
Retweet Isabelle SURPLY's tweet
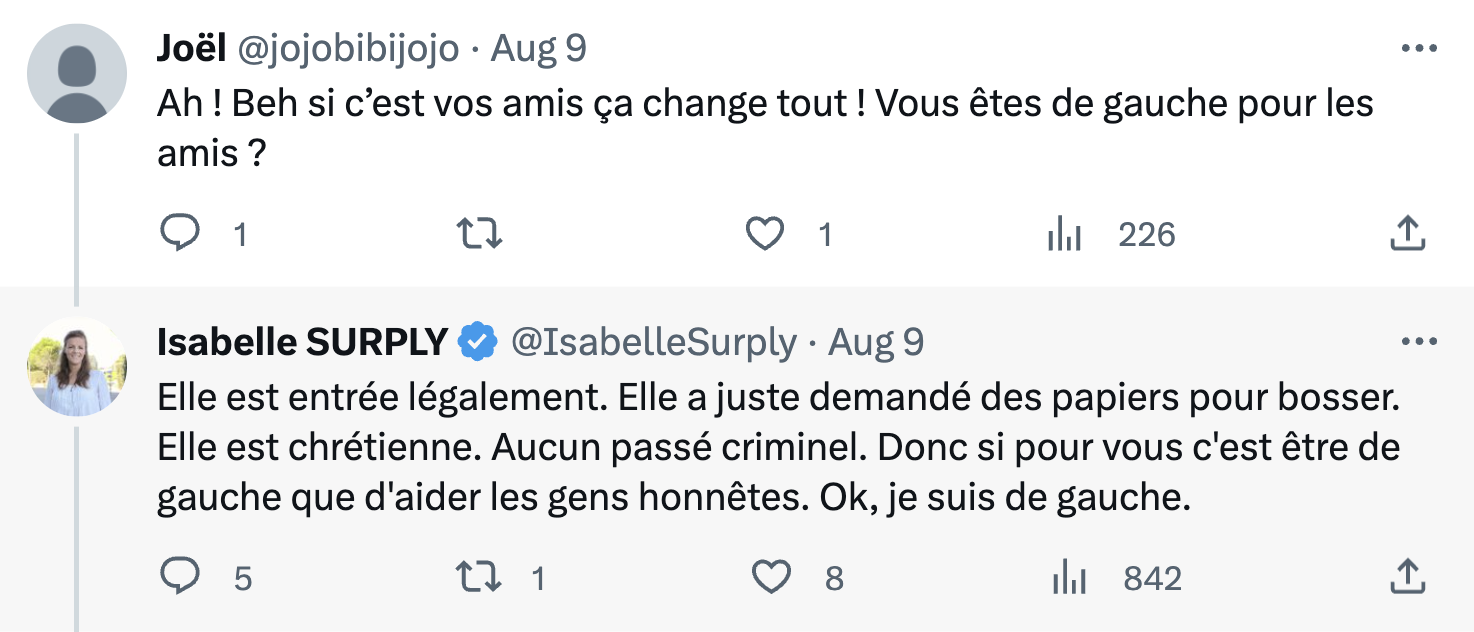(479, 577)
